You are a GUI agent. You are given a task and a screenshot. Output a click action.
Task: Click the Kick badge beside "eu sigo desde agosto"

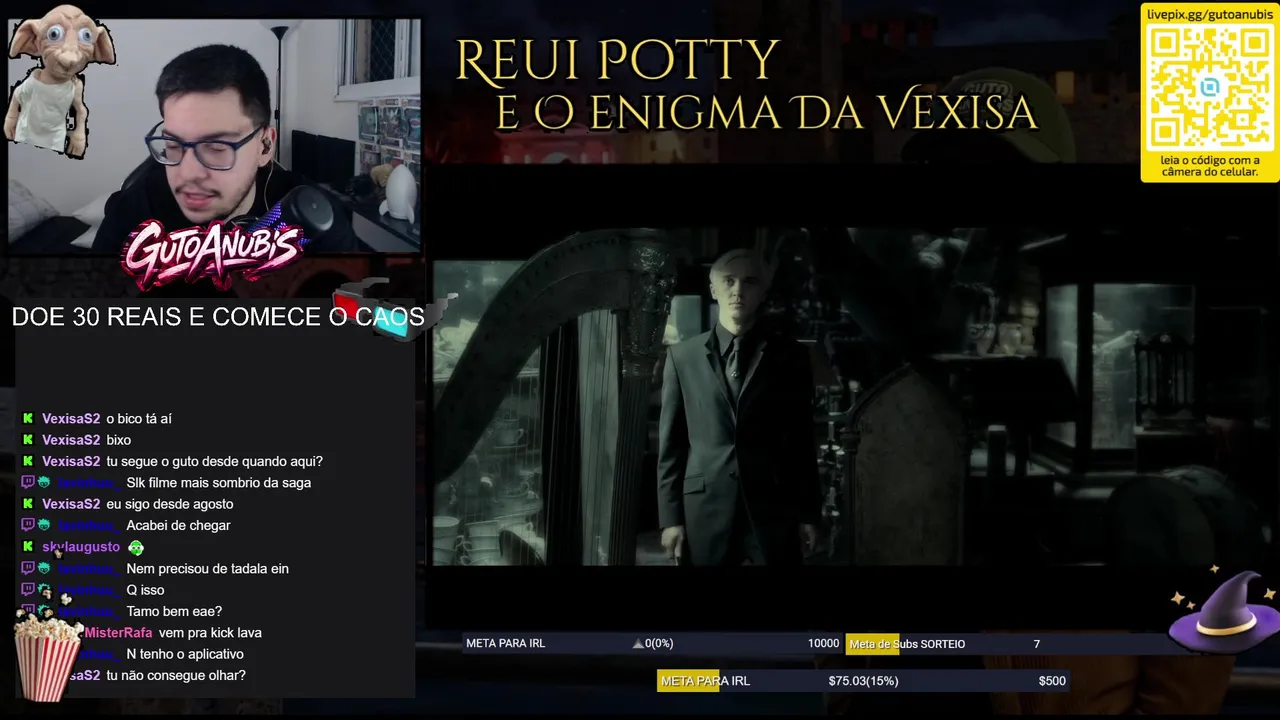28,504
